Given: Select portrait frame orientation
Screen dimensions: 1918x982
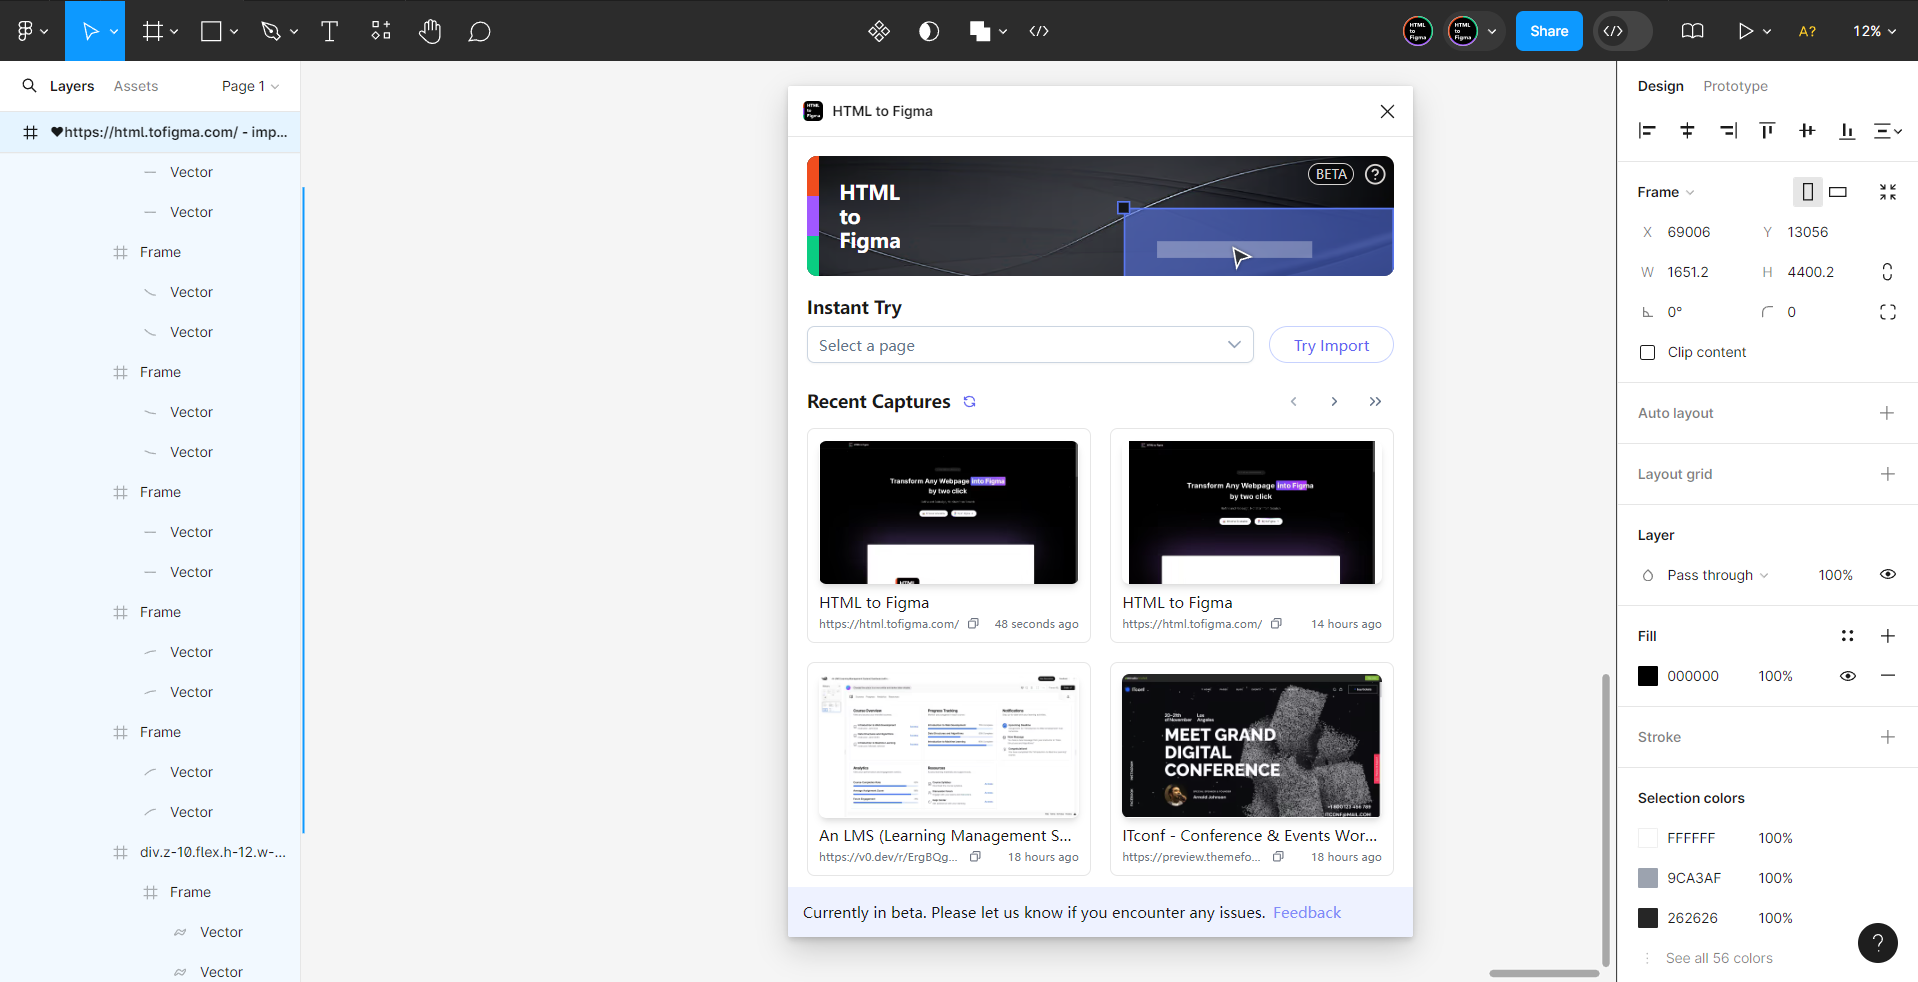Looking at the screenshot, I should pos(1807,192).
